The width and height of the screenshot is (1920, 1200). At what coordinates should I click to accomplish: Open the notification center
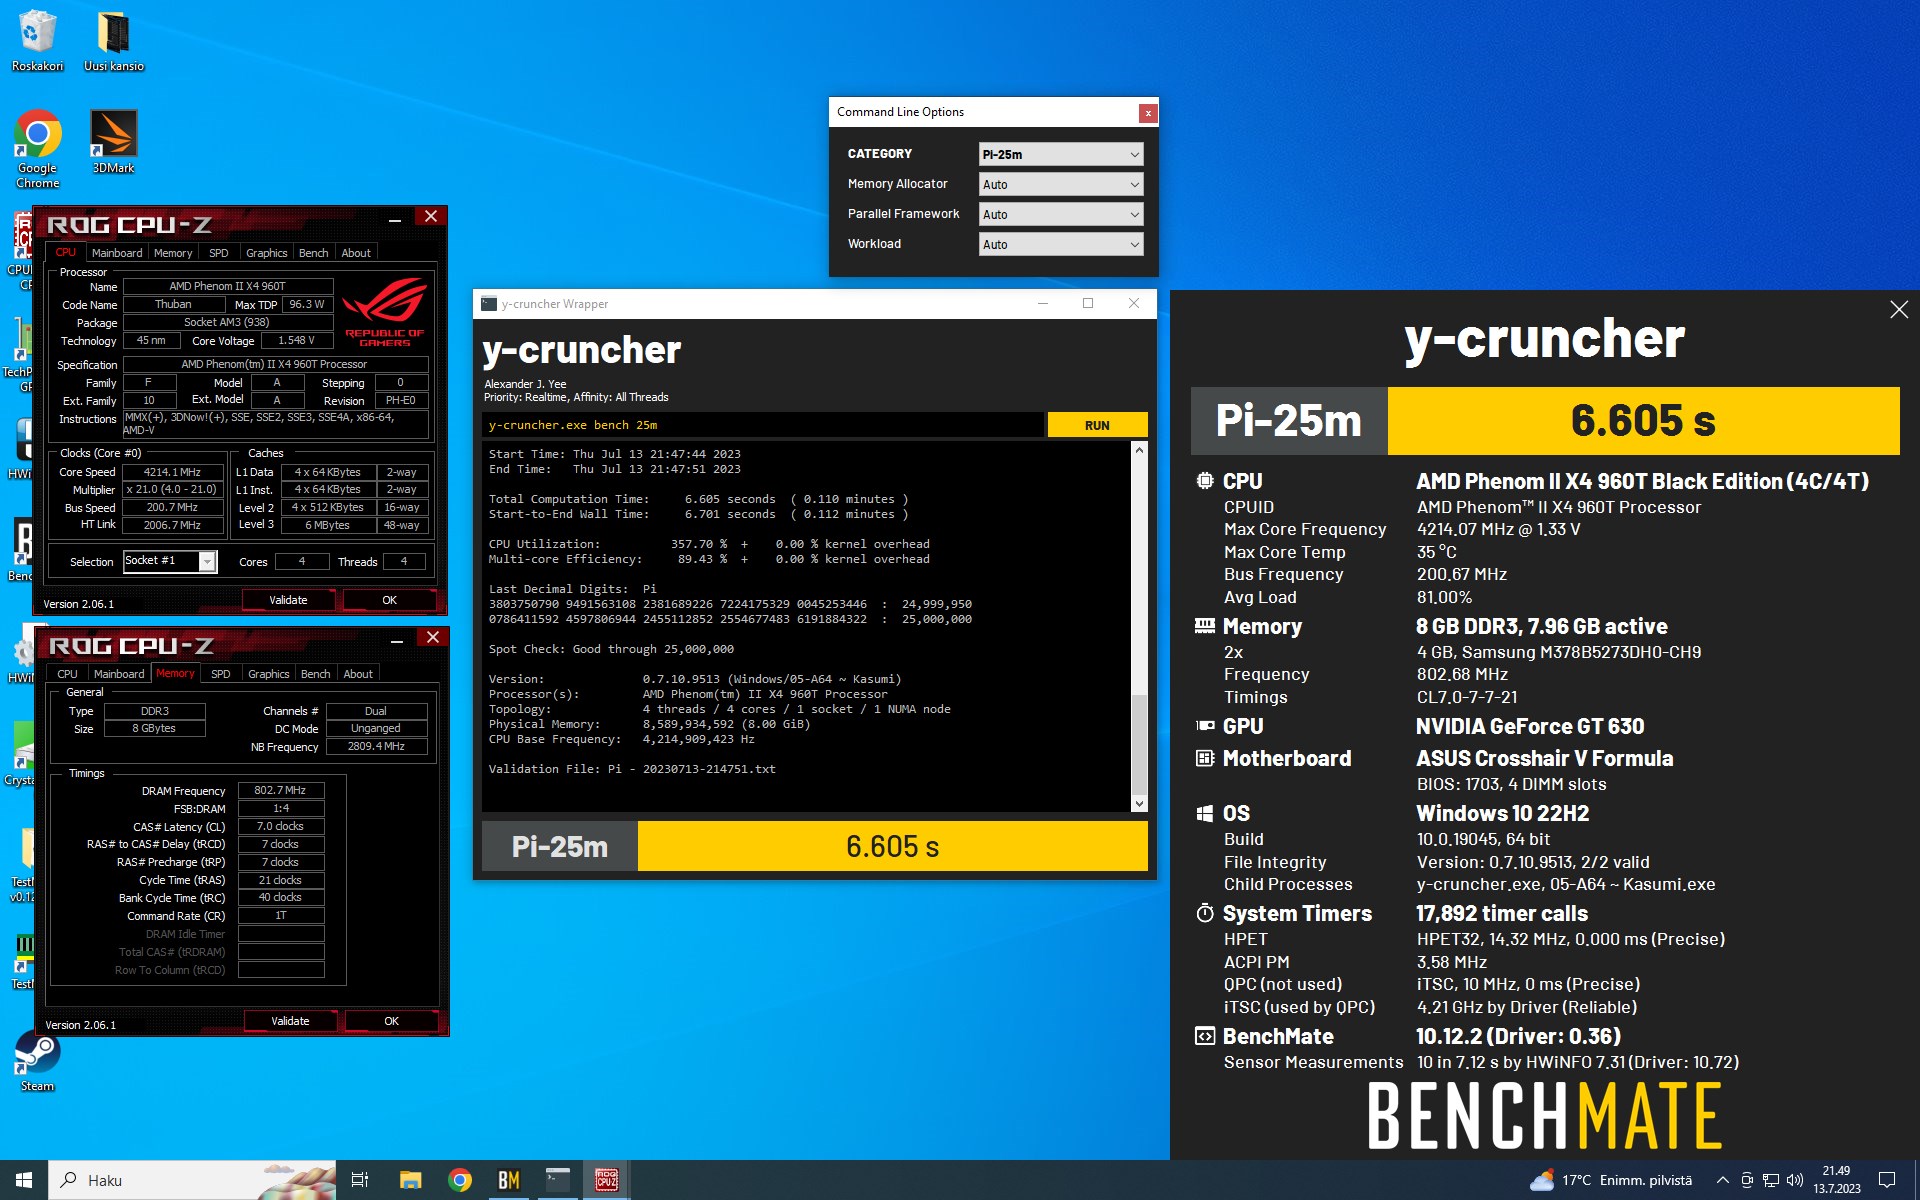(x=1887, y=1180)
